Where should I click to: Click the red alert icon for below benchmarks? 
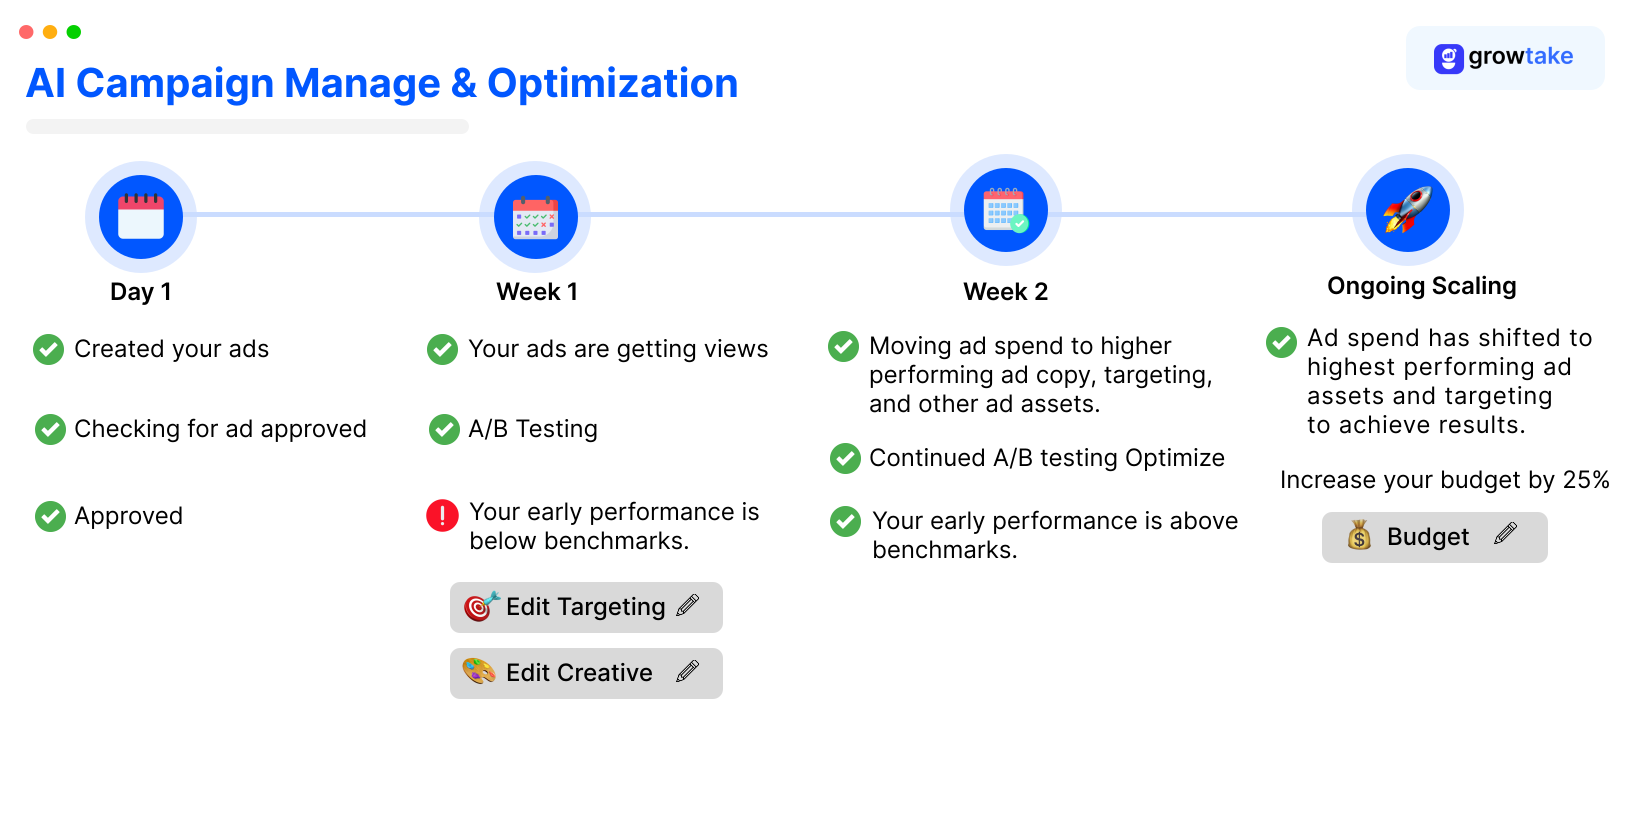pyautogui.click(x=442, y=515)
